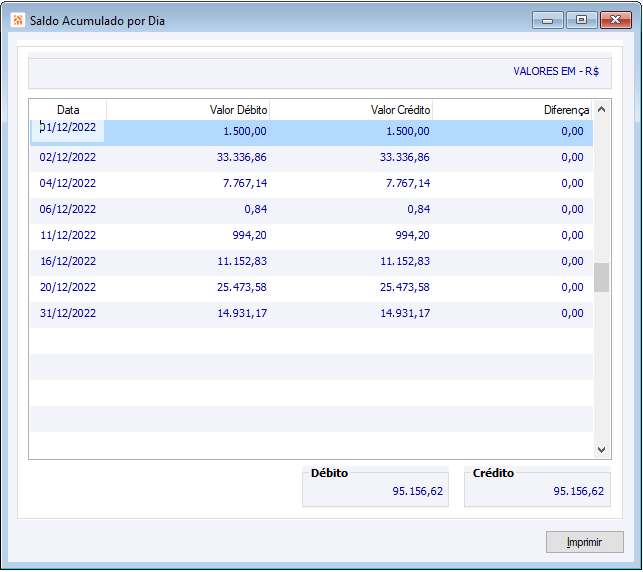This screenshot has height=572, width=643.
Task: Click the 01/12/2022 date input cell
Action: tap(68, 131)
